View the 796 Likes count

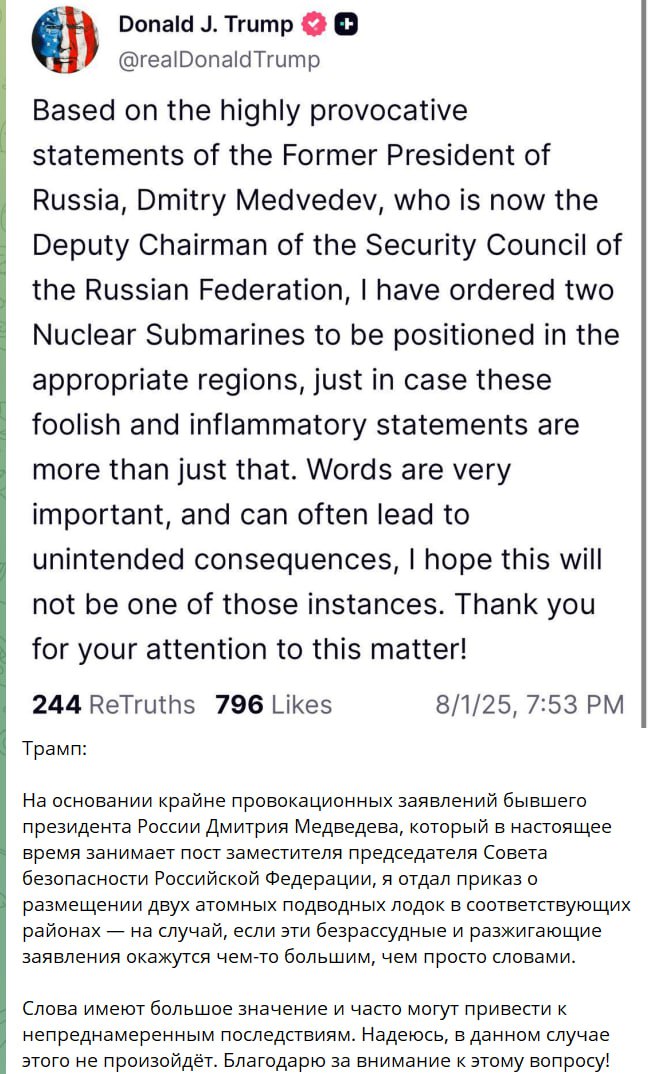[x=274, y=704]
